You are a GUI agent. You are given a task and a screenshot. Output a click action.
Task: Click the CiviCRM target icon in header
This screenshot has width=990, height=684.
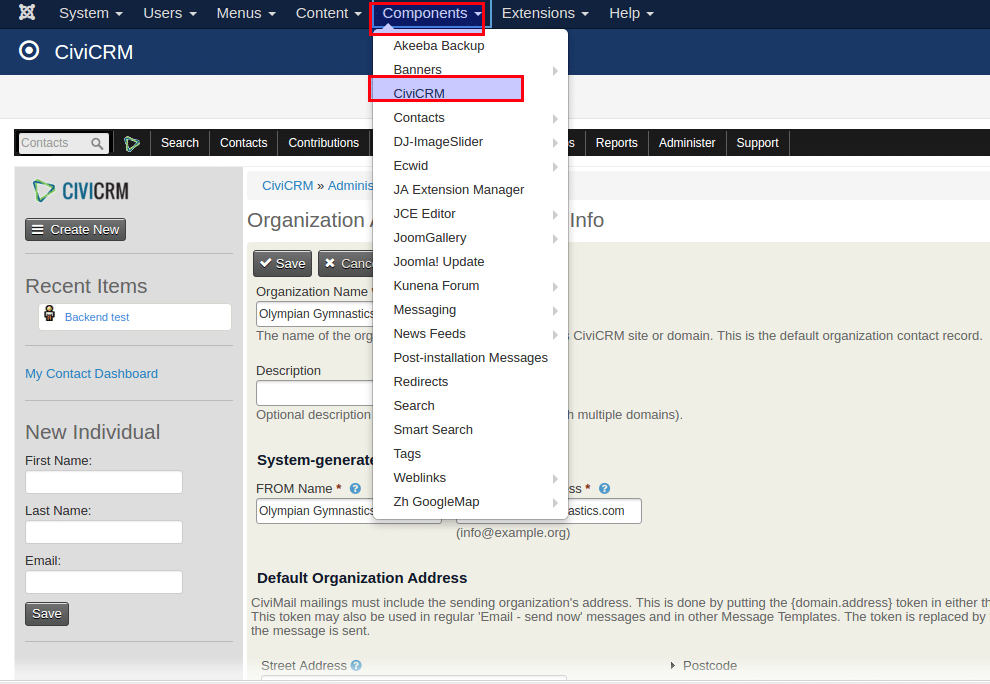(x=29, y=51)
